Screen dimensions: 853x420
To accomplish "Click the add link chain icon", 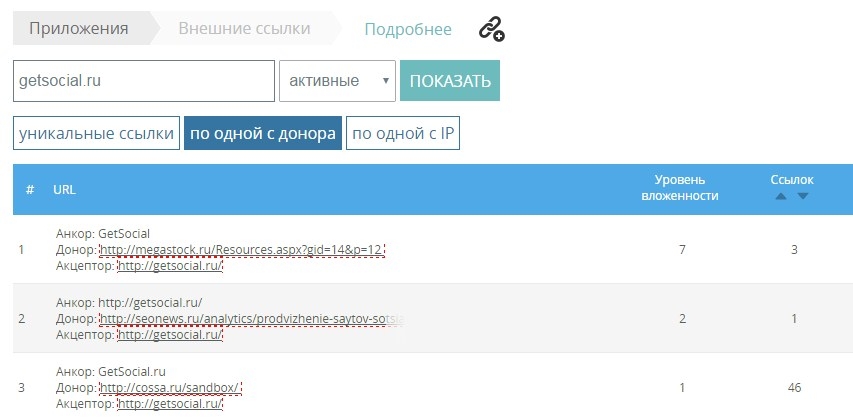I will pyautogui.click(x=491, y=29).
